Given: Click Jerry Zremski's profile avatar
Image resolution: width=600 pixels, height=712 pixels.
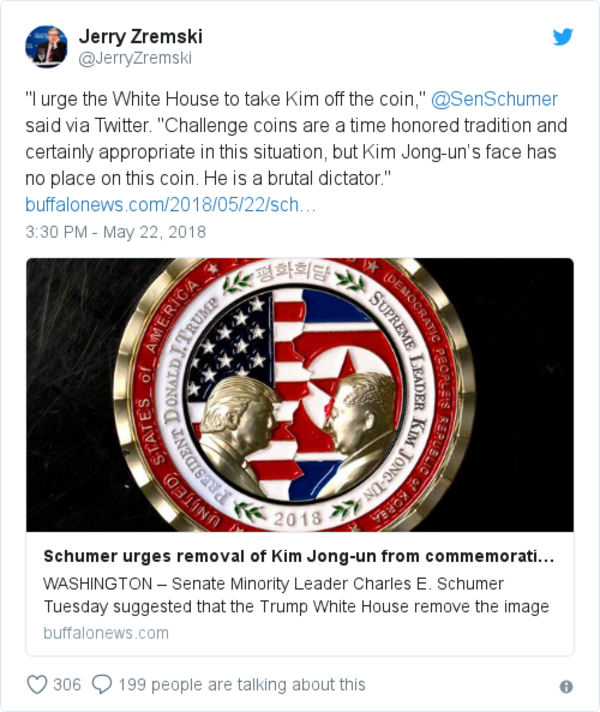Looking at the screenshot, I should tap(47, 47).
